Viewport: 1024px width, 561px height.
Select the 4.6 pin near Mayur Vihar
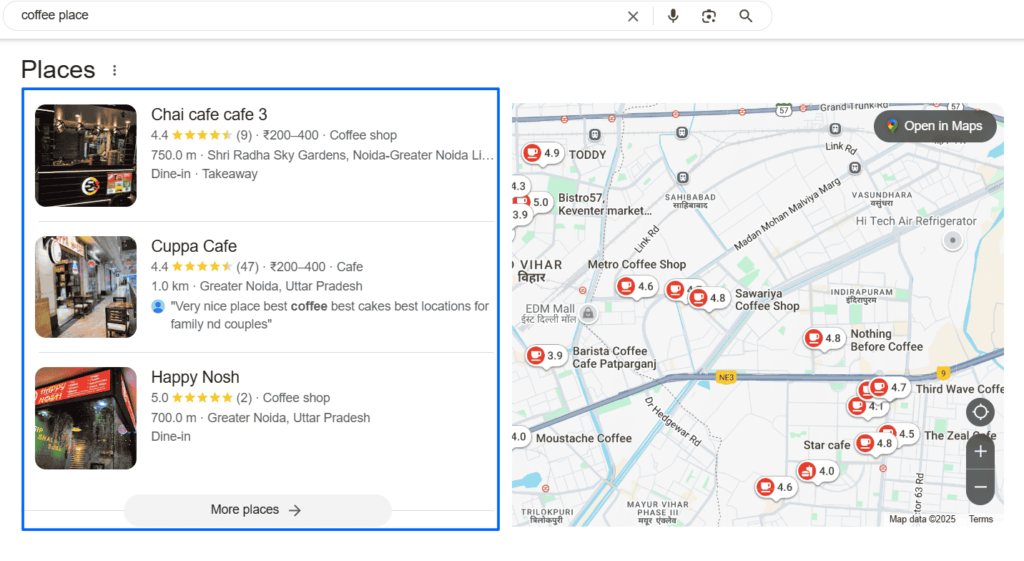click(x=775, y=487)
